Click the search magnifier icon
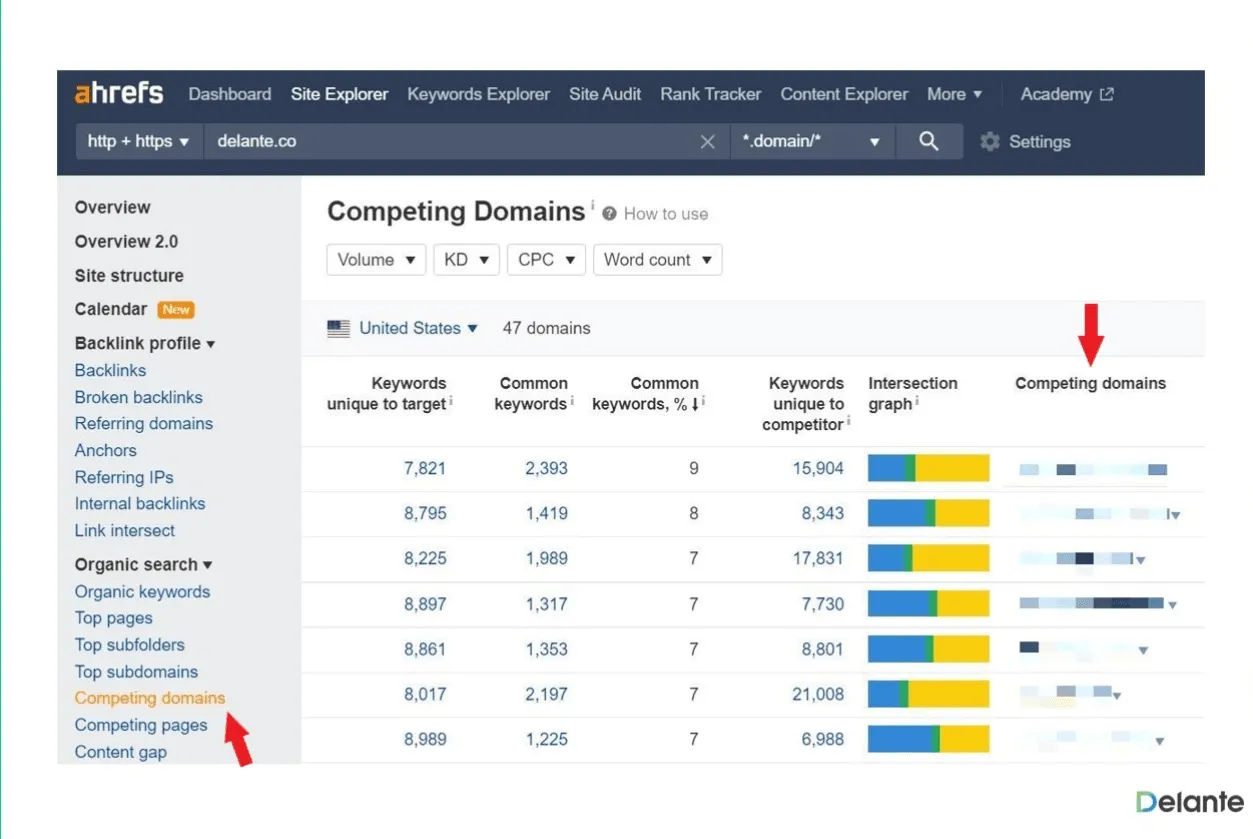This screenshot has height=839, width=1253. click(x=929, y=141)
